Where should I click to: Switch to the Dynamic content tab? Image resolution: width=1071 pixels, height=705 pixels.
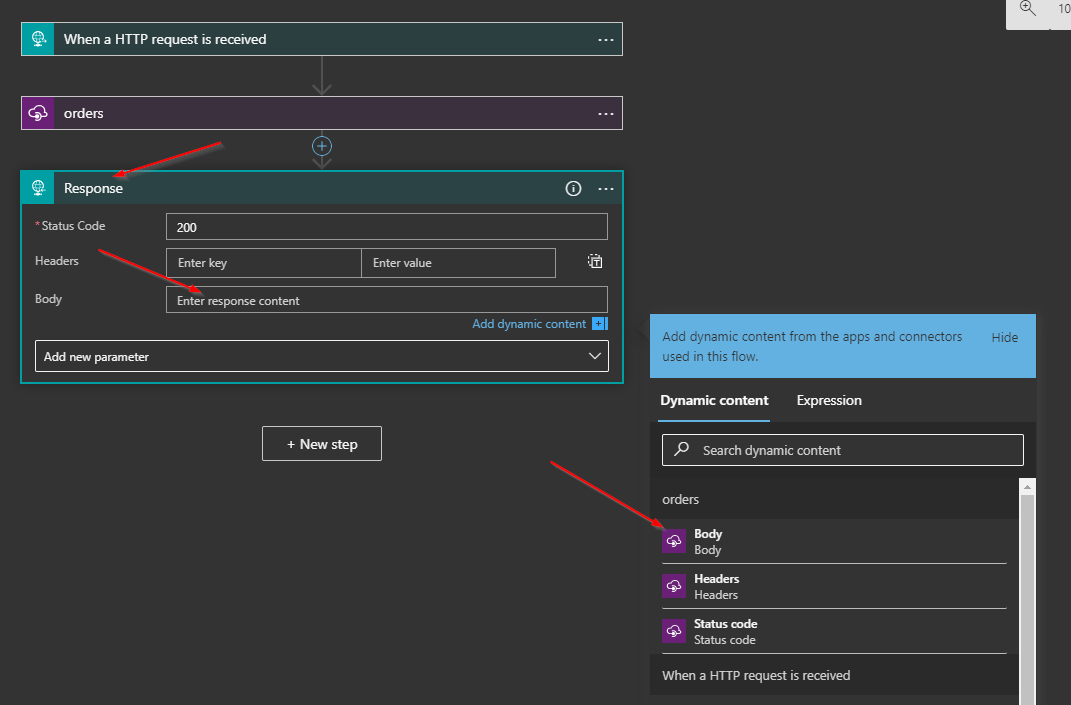pyautogui.click(x=714, y=400)
